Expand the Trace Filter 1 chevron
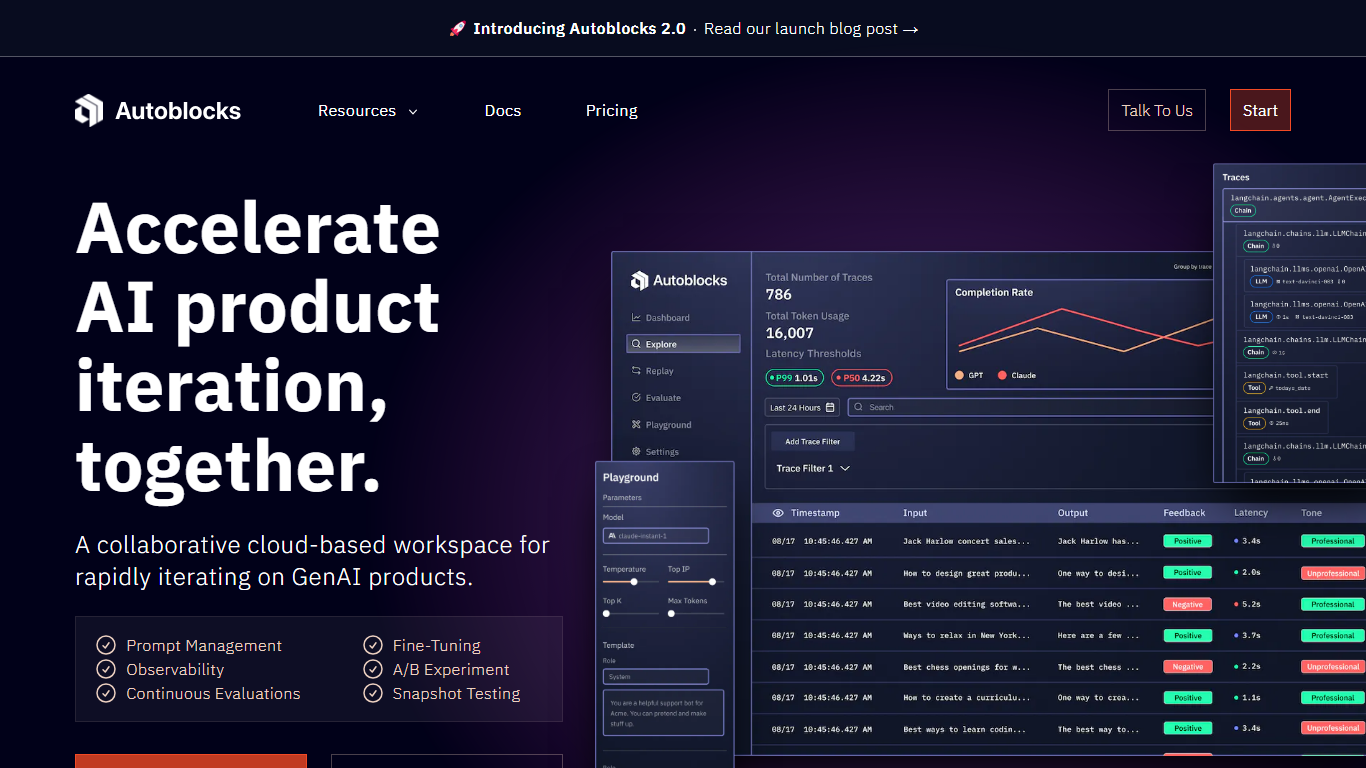The width and height of the screenshot is (1366, 768). 845,469
